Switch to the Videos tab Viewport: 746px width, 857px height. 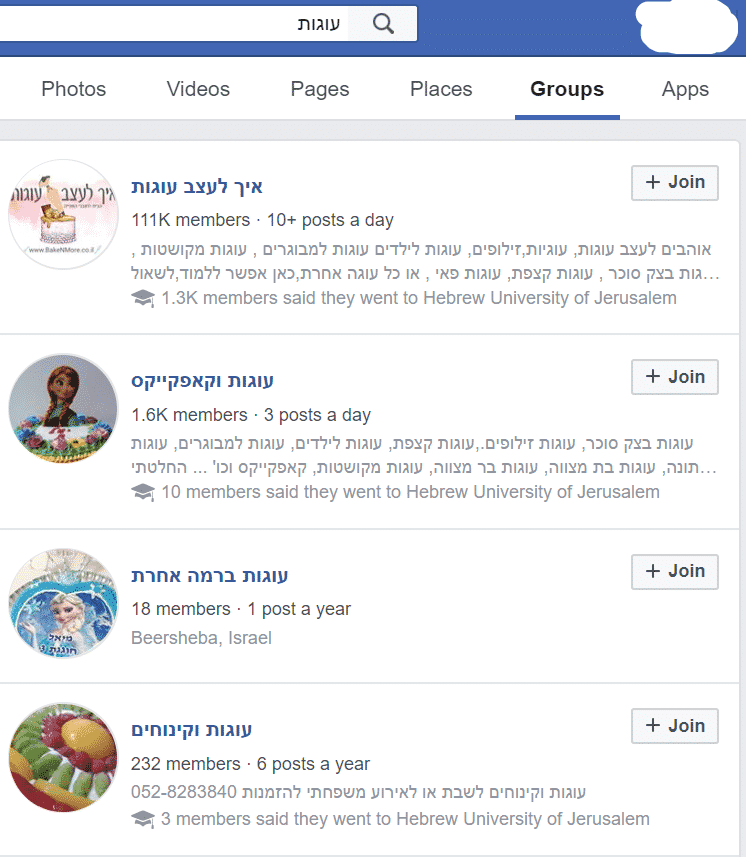(198, 89)
